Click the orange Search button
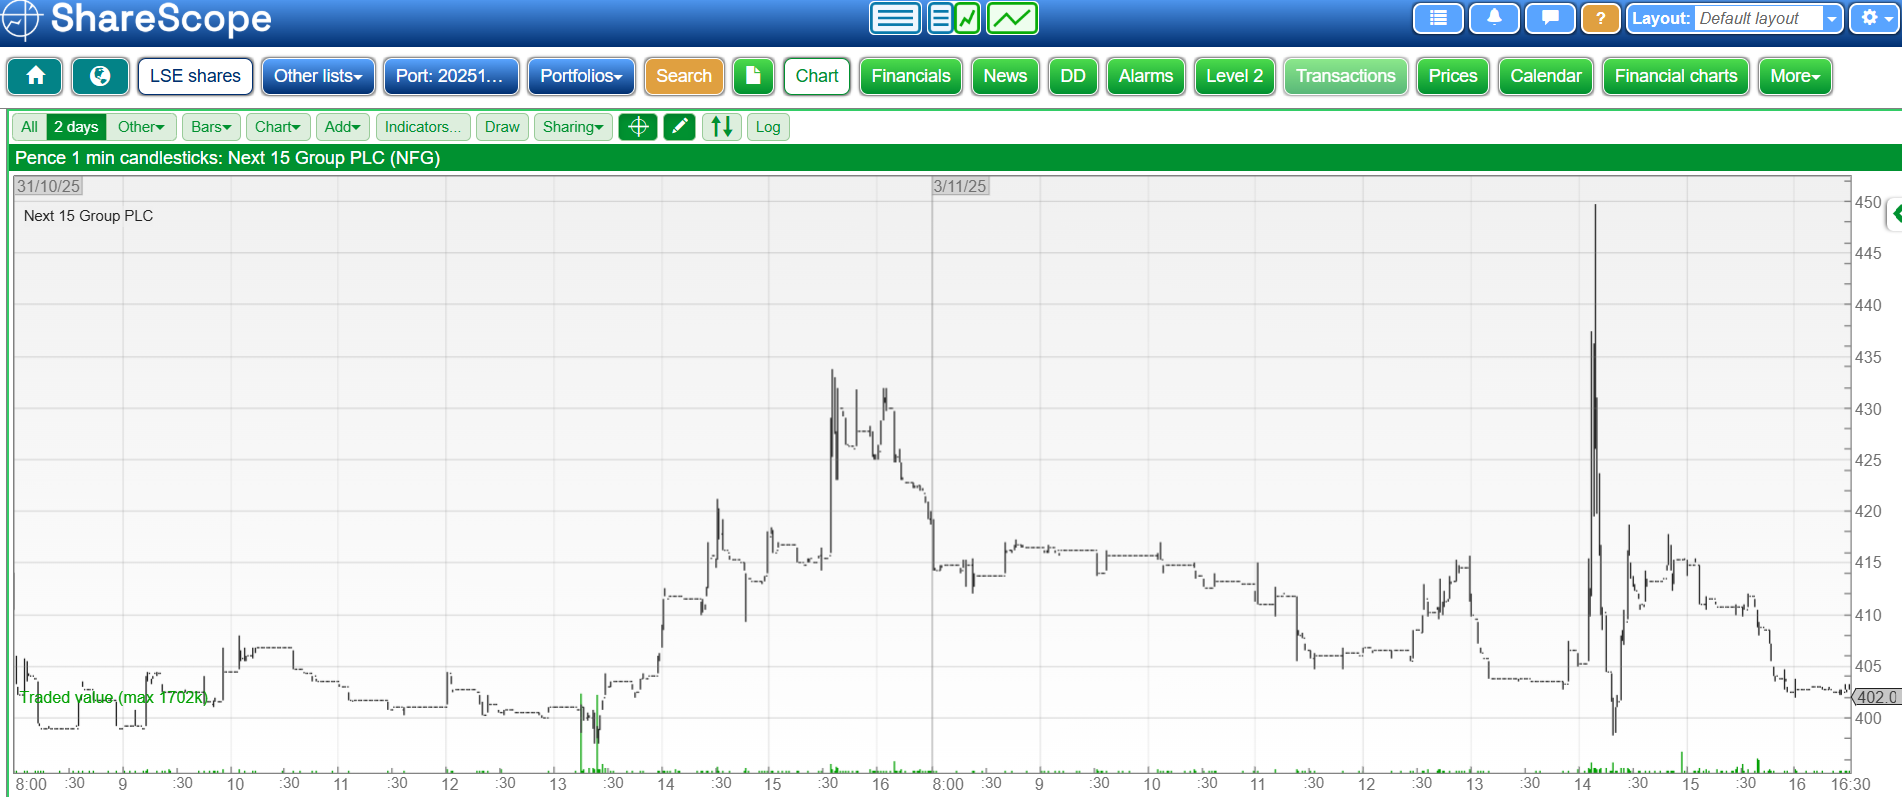The width and height of the screenshot is (1902, 797). [x=684, y=76]
